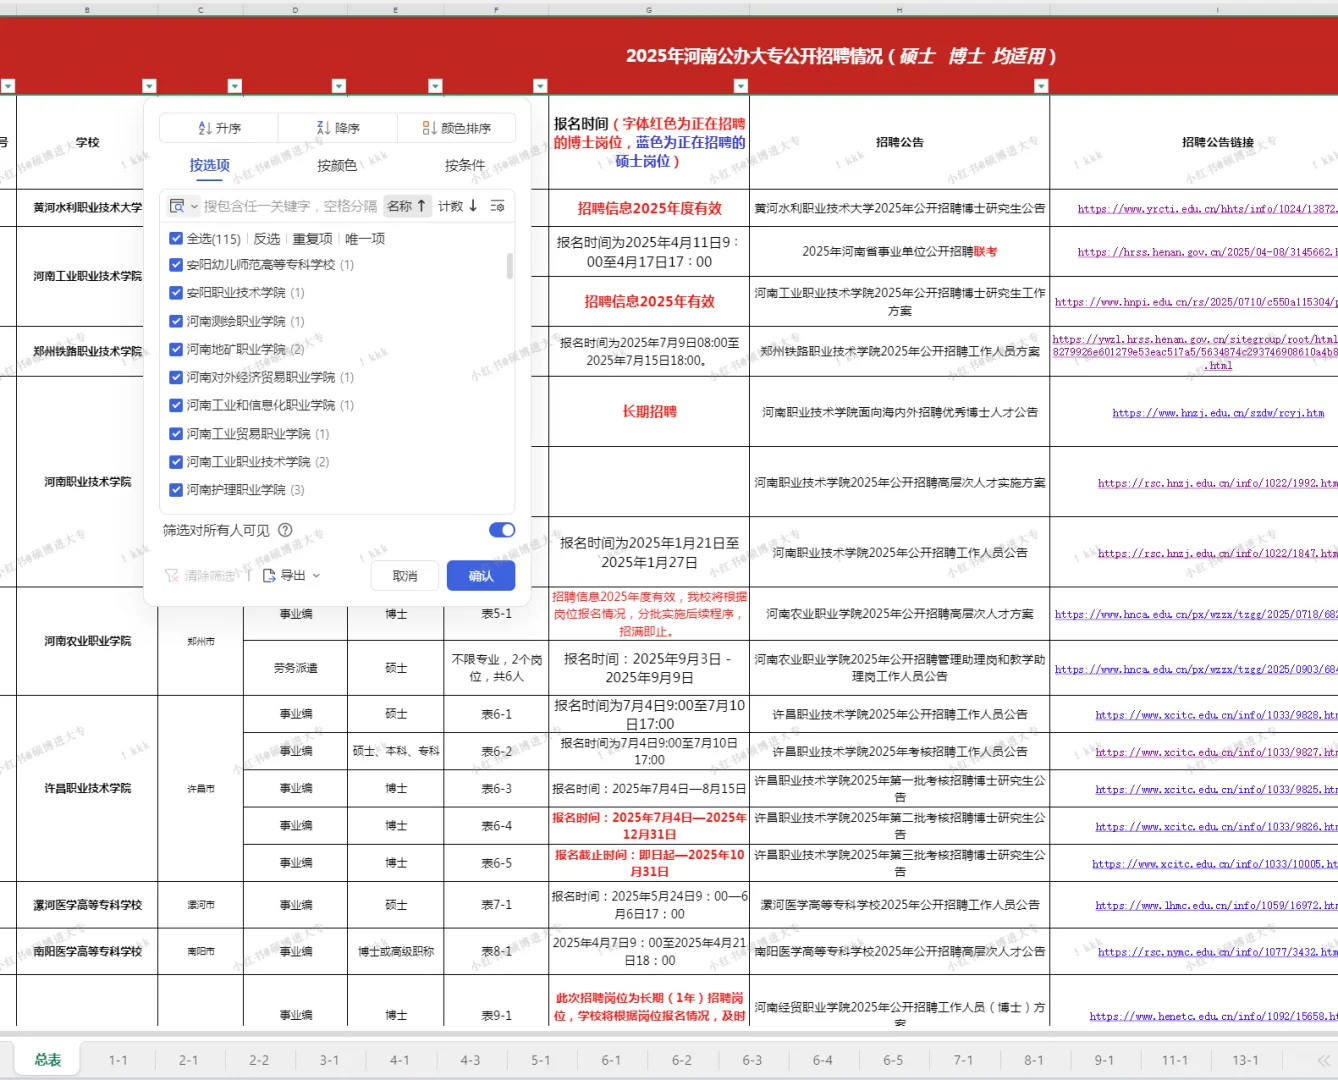The width and height of the screenshot is (1338, 1080).
Task: Sort filter items by 名称
Action: (407, 206)
